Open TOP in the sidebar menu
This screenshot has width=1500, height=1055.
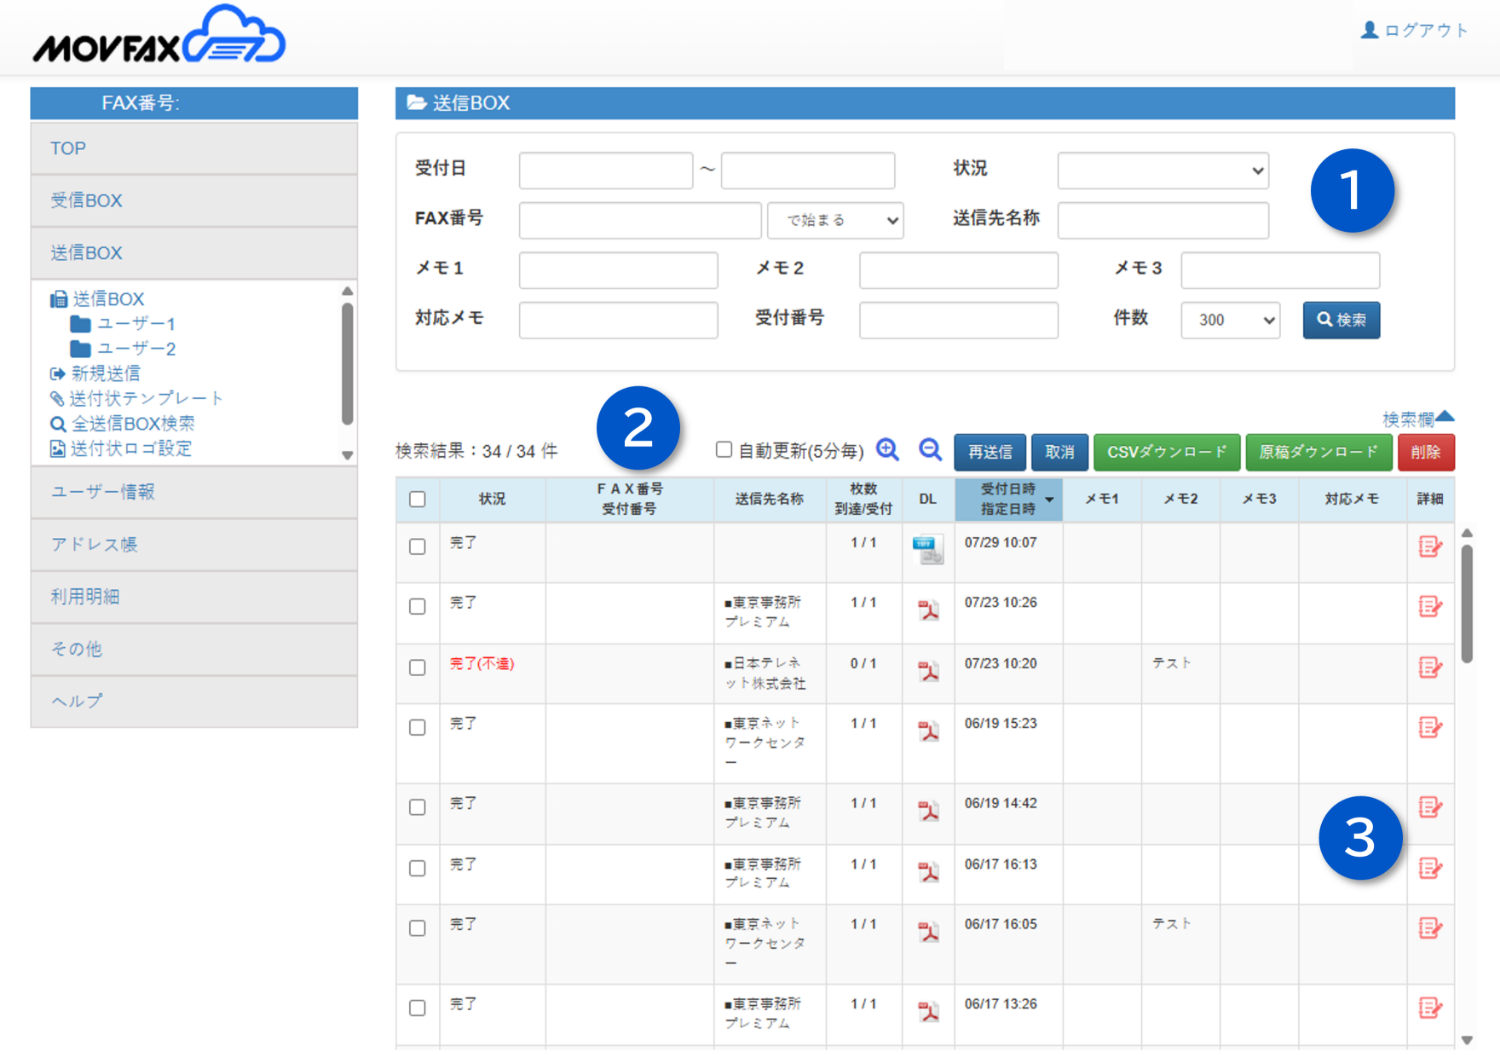pyautogui.click(x=194, y=148)
